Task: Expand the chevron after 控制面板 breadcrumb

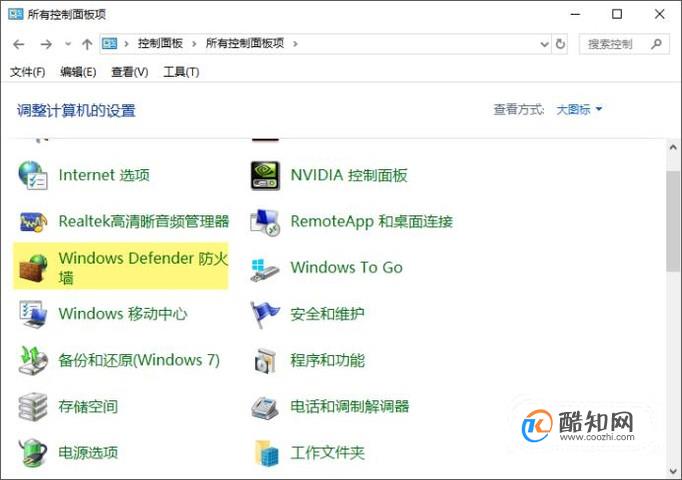Action: (194, 44)
